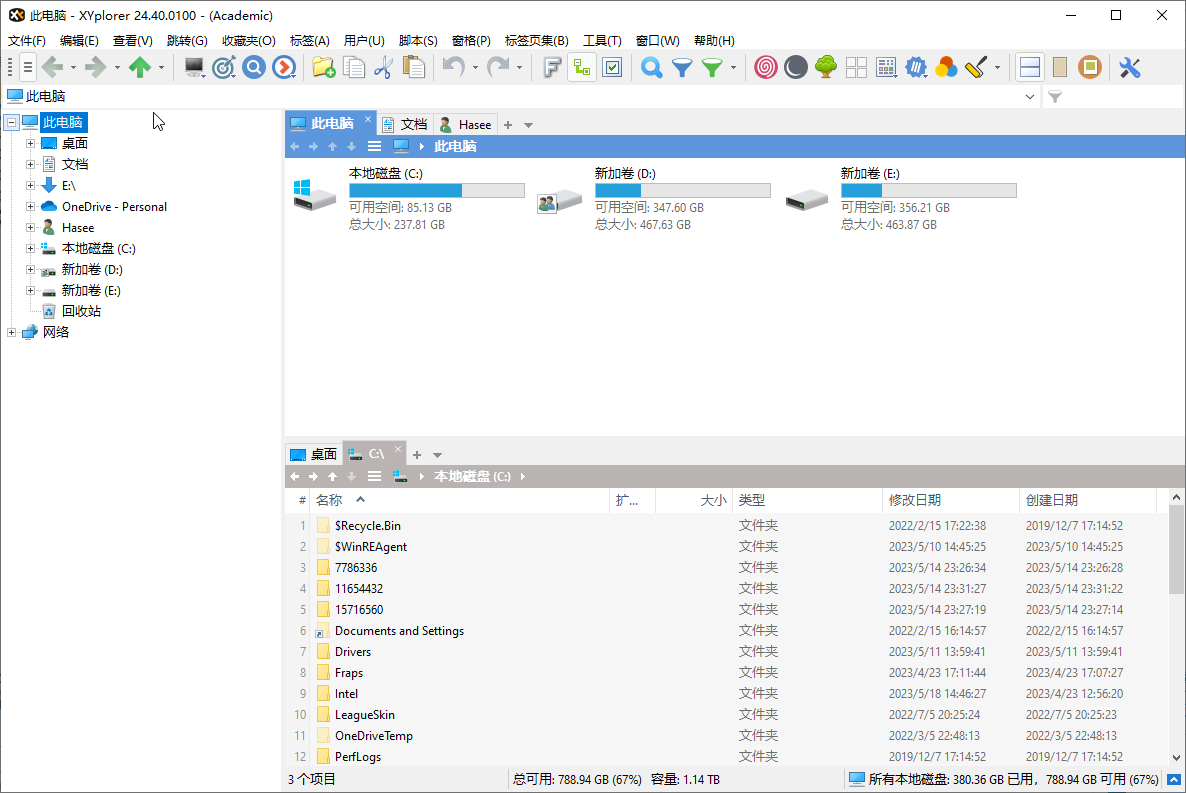Screen dimensions: 1186x793
Task: Click the pink spiral icon
Action: click(765, 67)
